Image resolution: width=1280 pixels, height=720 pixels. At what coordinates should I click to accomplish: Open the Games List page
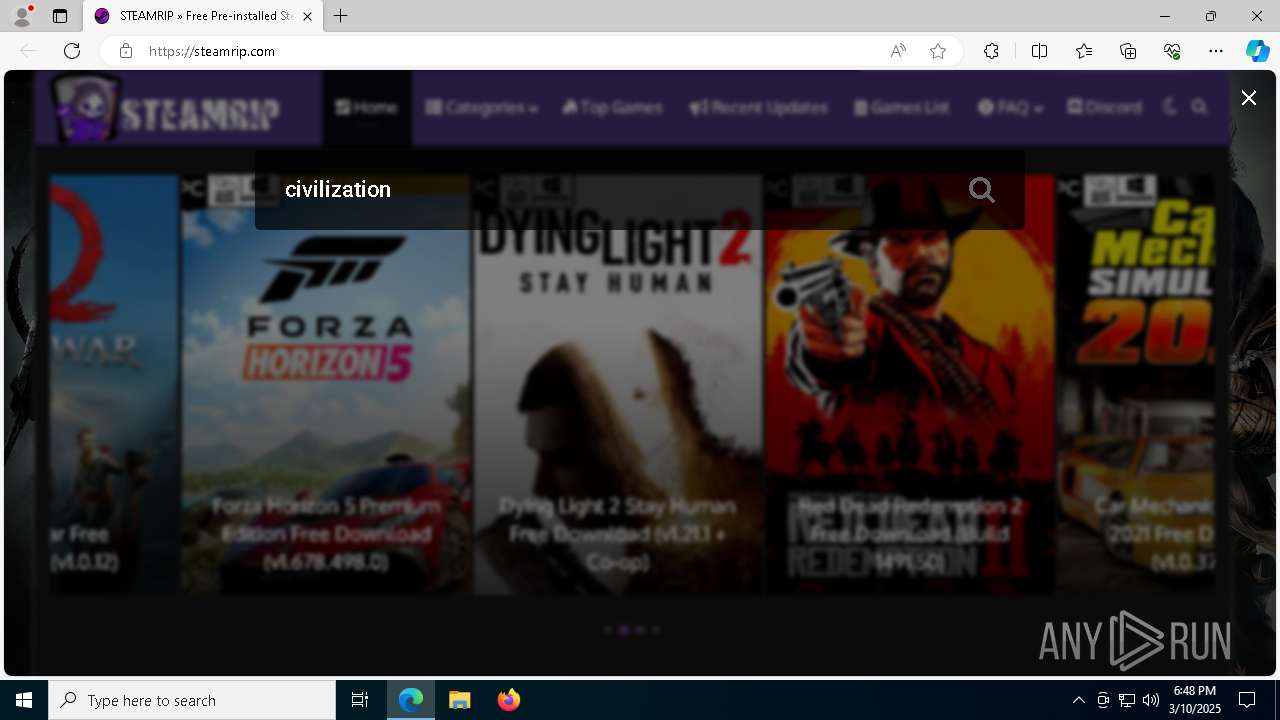click(902, 107)
